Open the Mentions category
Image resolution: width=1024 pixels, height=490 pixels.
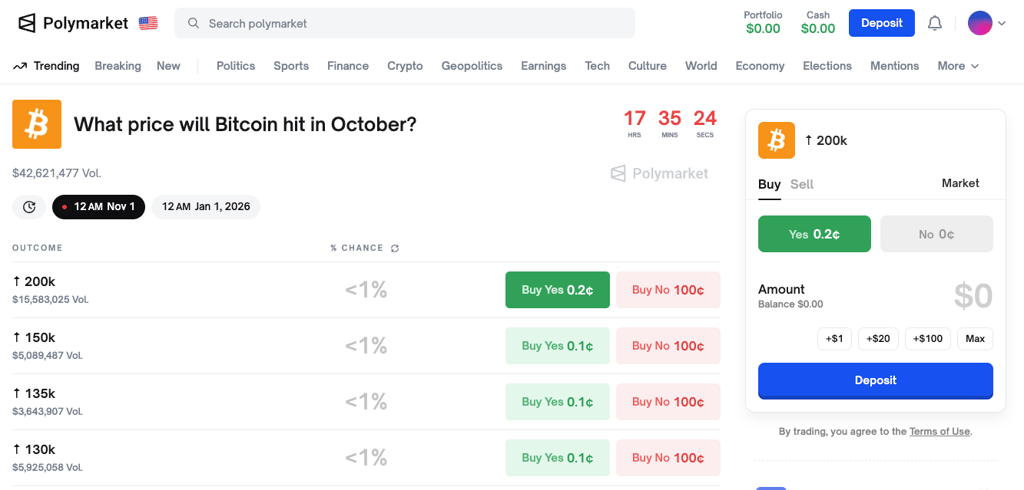(x=894, y=66)
